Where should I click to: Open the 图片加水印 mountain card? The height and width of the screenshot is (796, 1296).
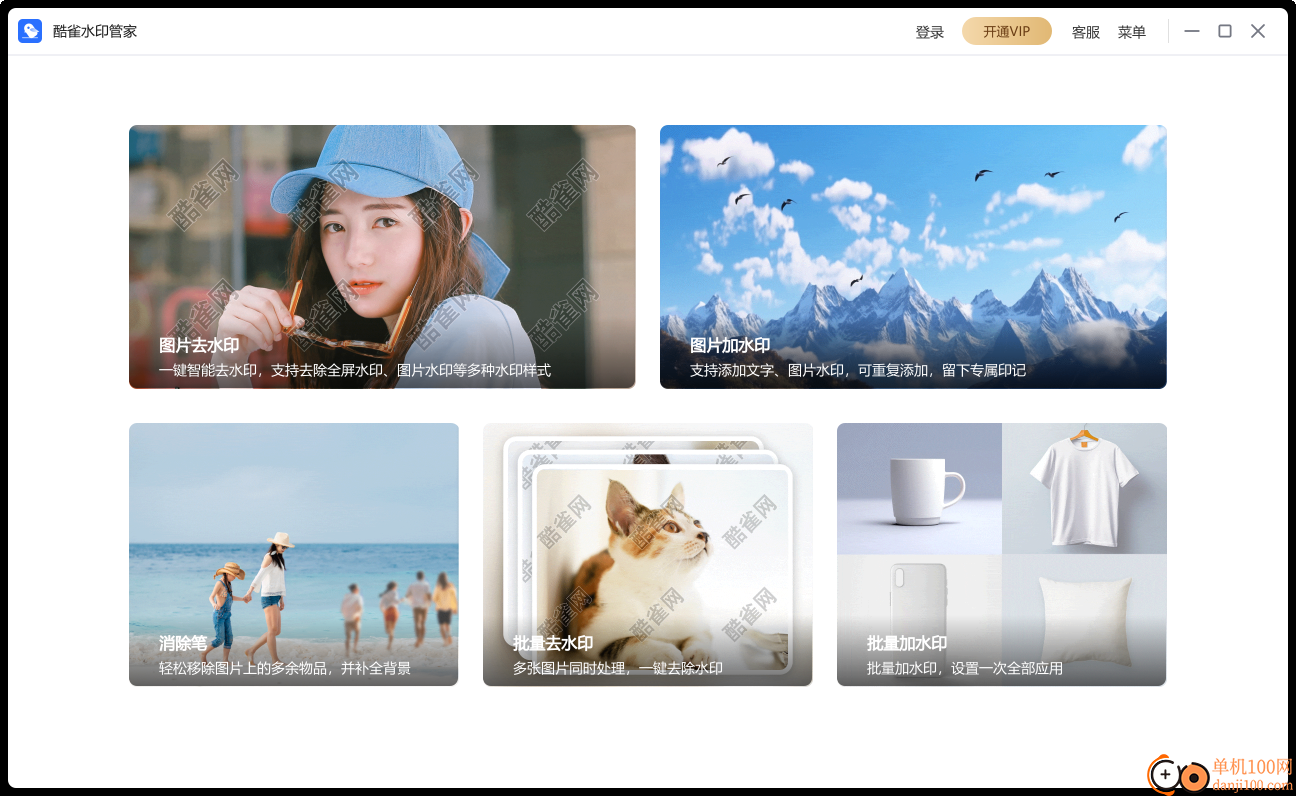click(x=913, y=257)
